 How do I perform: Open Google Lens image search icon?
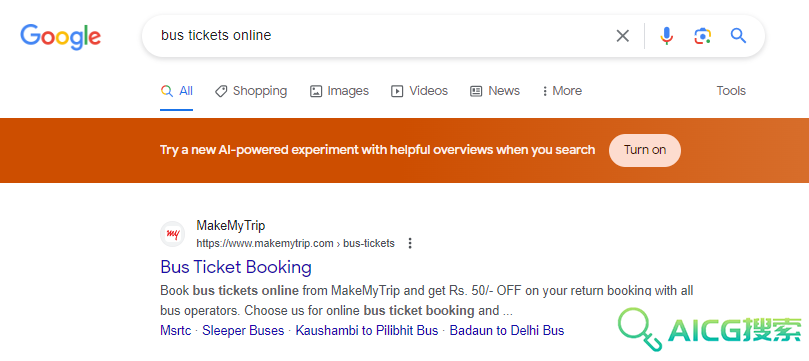702,36
